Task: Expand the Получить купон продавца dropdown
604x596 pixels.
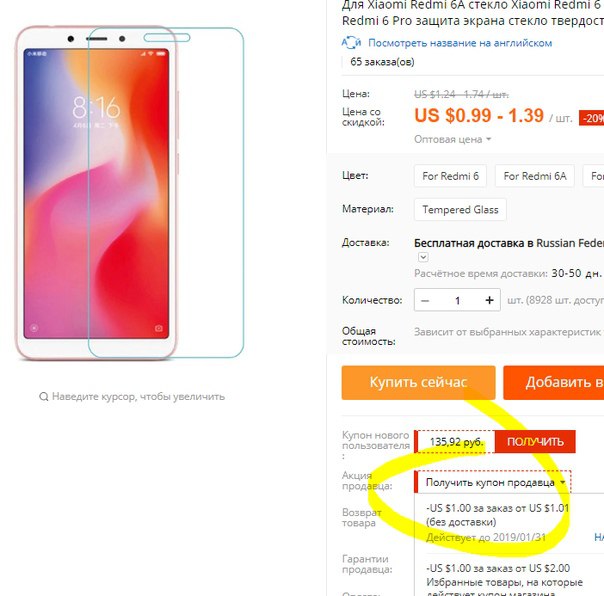Action: pyautogui.click(x=493, y=482)
